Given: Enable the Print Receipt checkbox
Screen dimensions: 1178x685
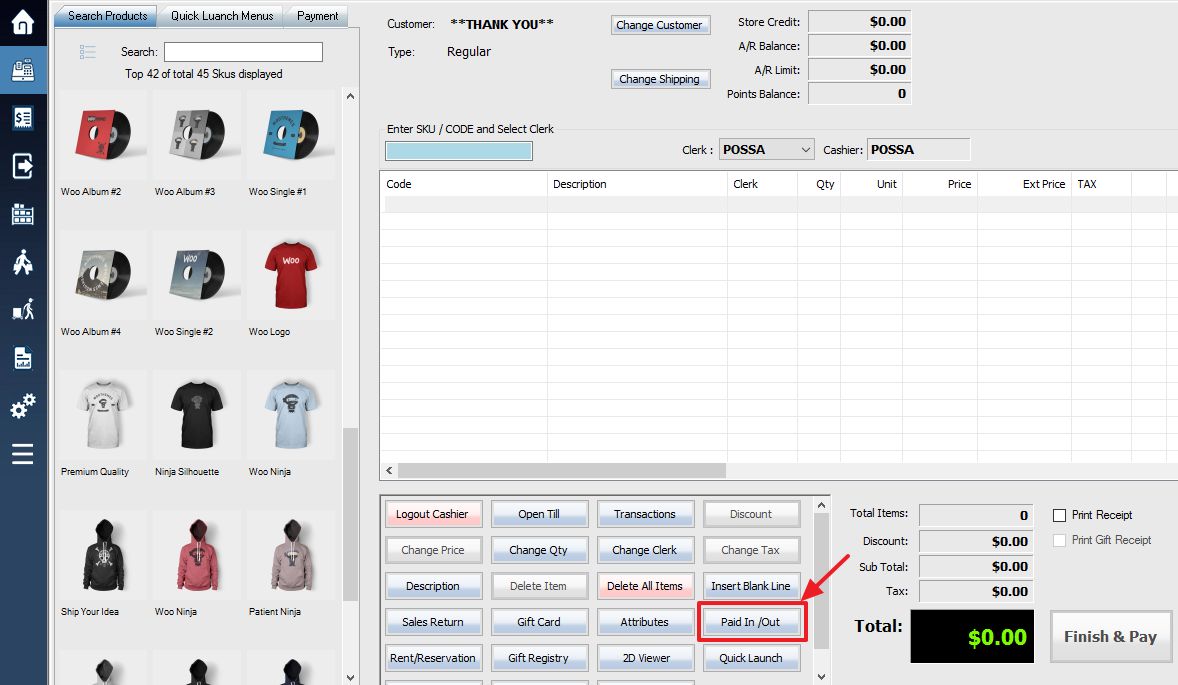Looking at the screenshot, I should pyautogui.click(x=1059, y=515).
